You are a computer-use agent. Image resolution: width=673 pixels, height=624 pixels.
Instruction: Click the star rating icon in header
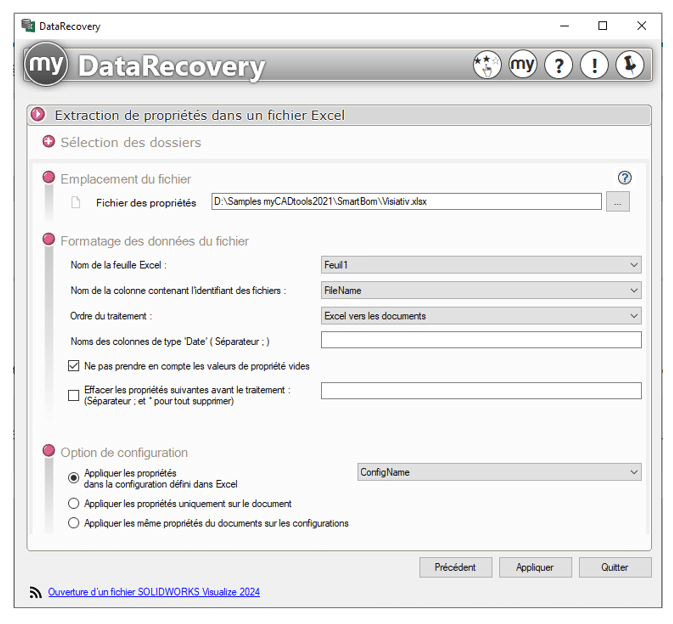coord(487,65)
